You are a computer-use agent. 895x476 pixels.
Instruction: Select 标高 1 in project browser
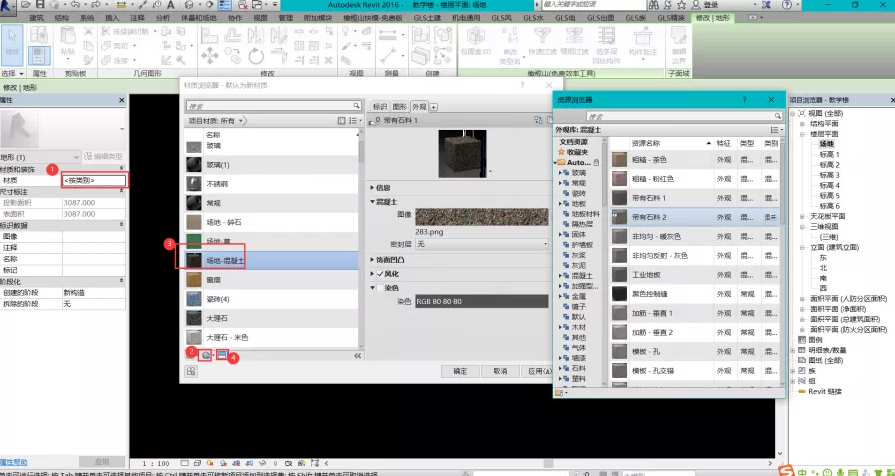[x=829, y=154]
